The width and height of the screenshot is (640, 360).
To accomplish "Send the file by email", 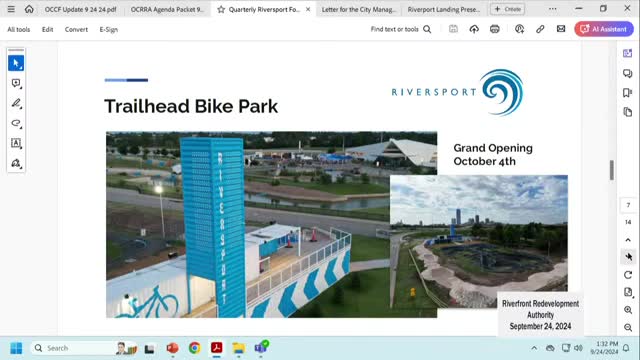I will coord(561,29).
